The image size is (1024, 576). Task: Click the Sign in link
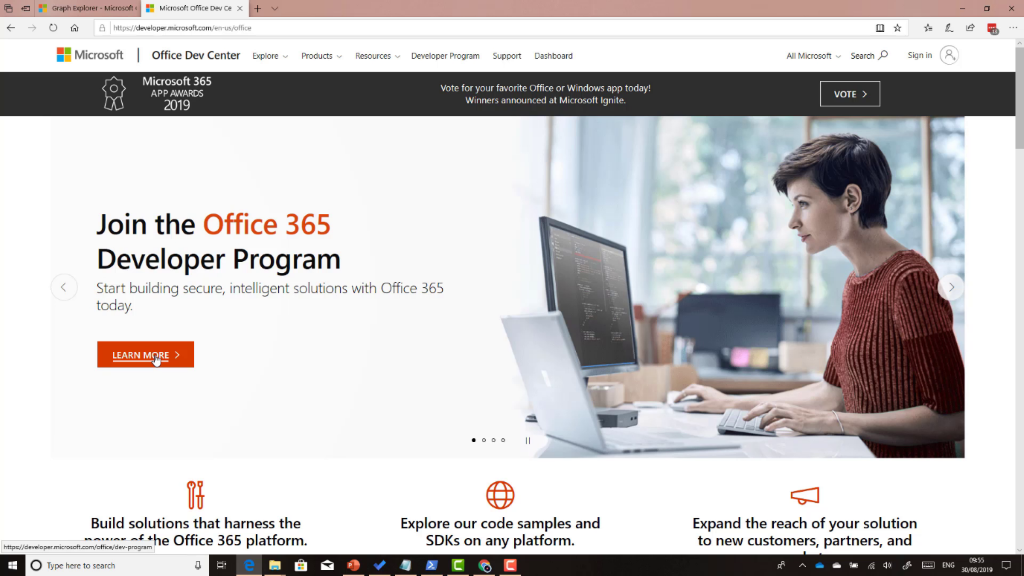click(920, 56)
